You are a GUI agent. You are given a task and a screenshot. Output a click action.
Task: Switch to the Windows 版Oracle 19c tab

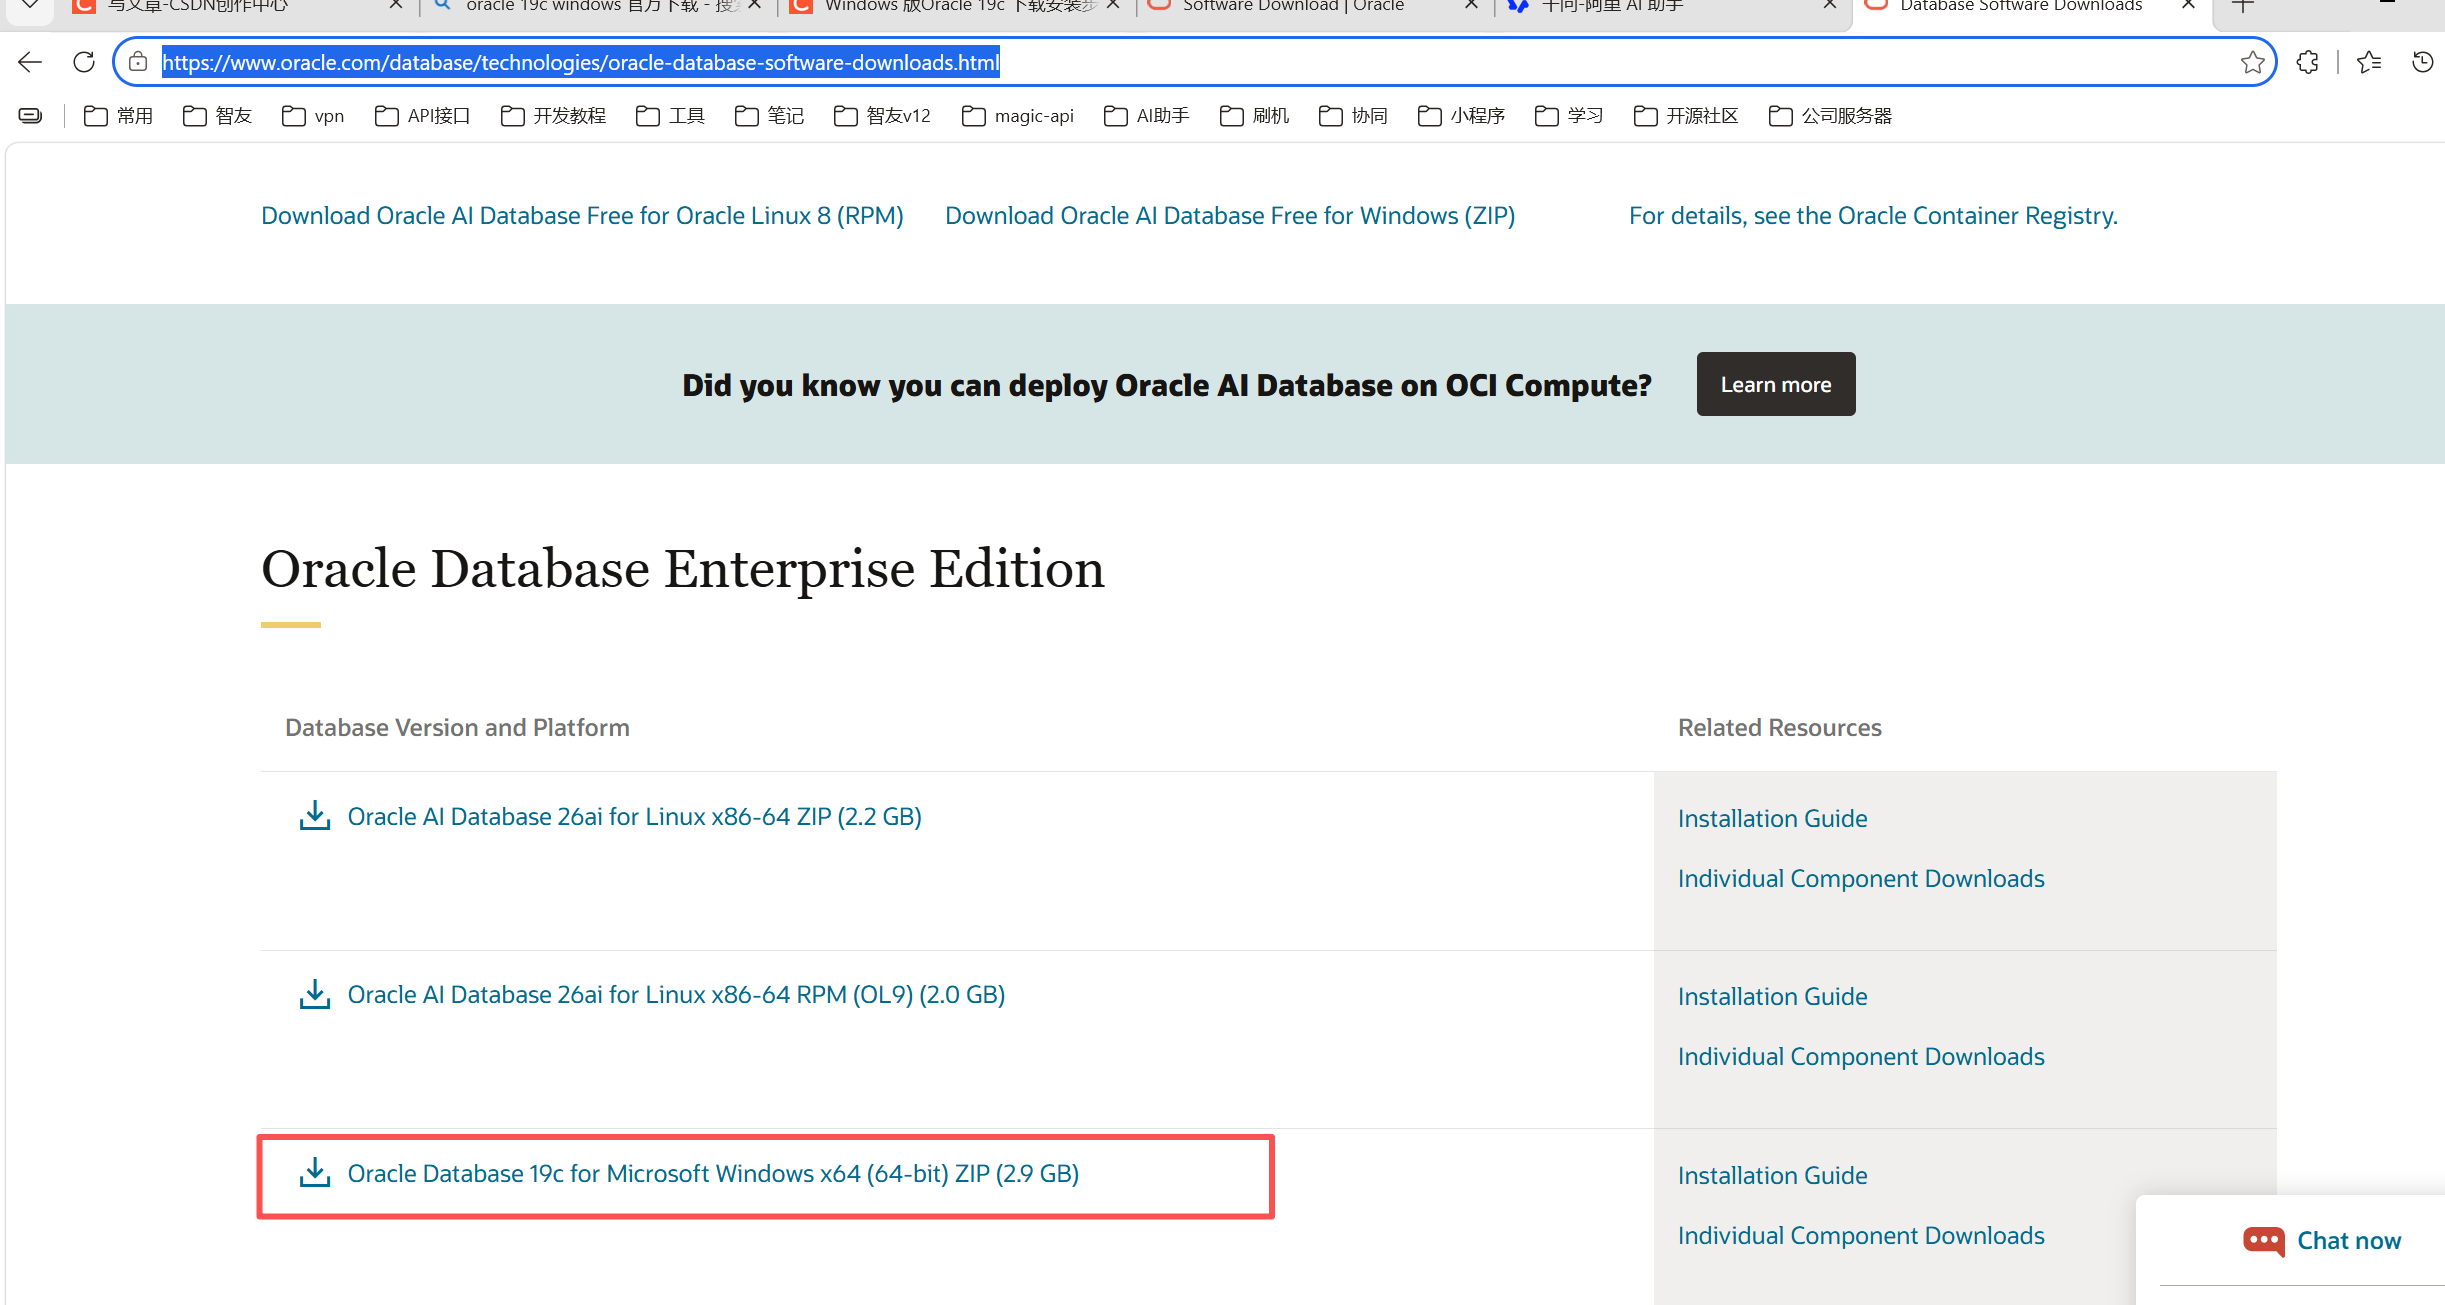click(958, 6)
